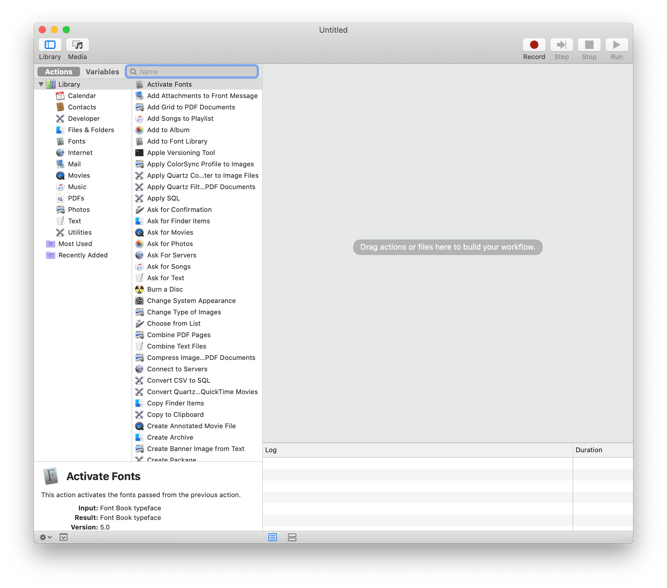Viewport: 667px width, 588px height.
Task: Select the Calendar category icon
Action: pos(60,96)
